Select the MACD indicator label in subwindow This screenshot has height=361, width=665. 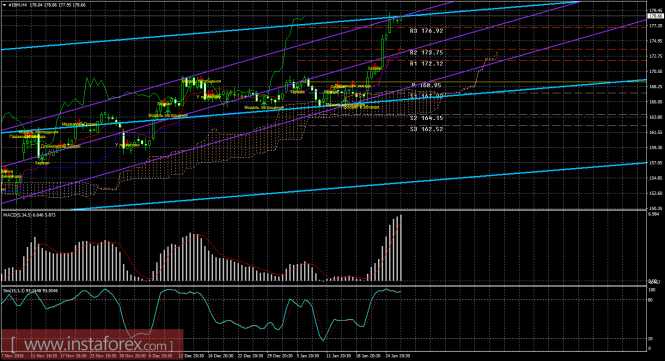coord(30,215)
